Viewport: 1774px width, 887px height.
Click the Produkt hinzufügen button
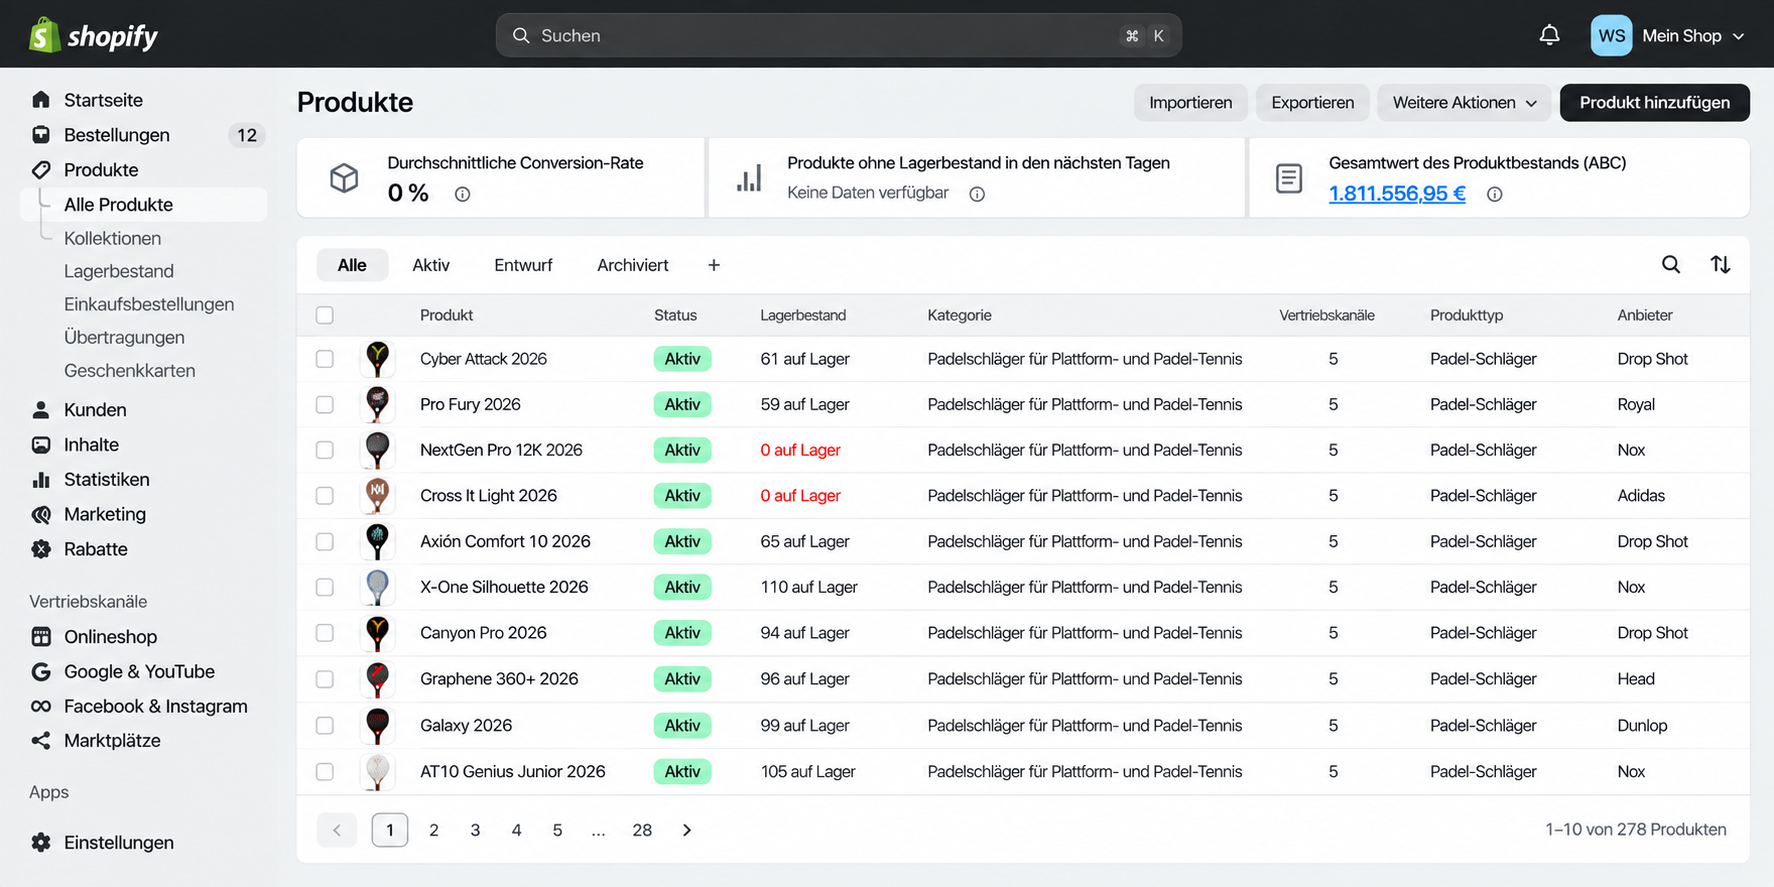(1655, 103)
